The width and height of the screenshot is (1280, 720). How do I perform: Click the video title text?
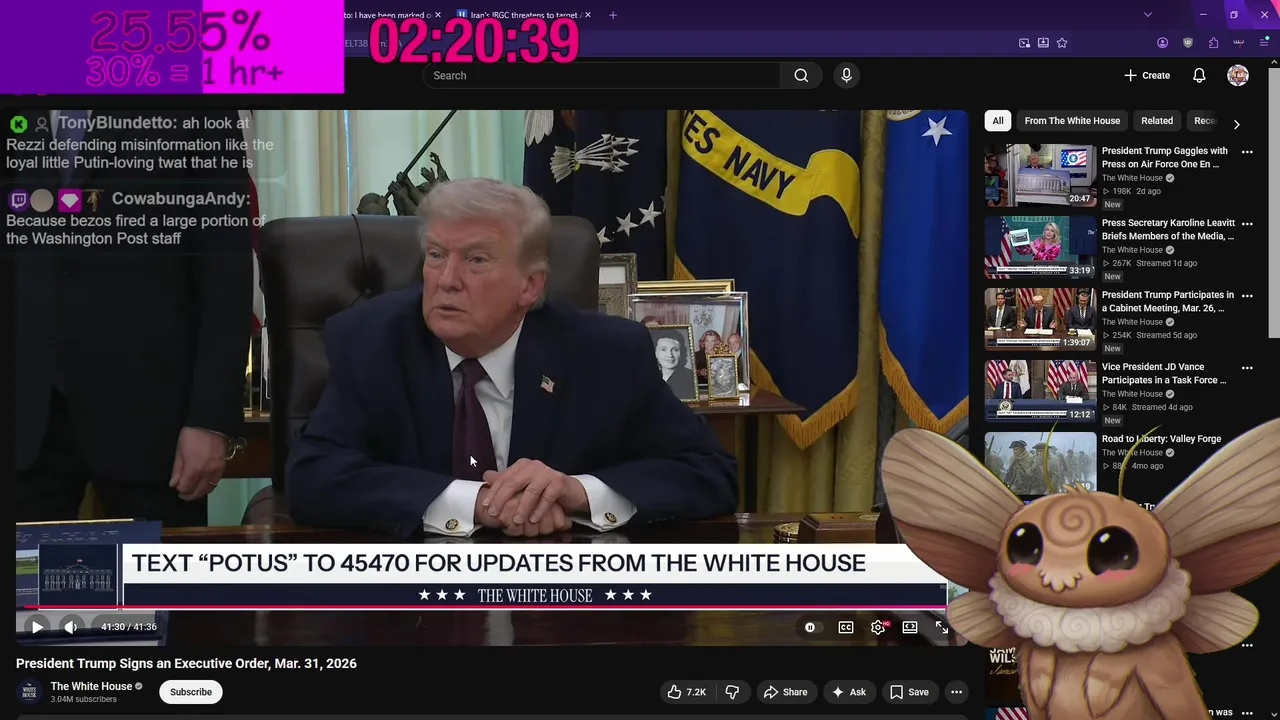186,664
